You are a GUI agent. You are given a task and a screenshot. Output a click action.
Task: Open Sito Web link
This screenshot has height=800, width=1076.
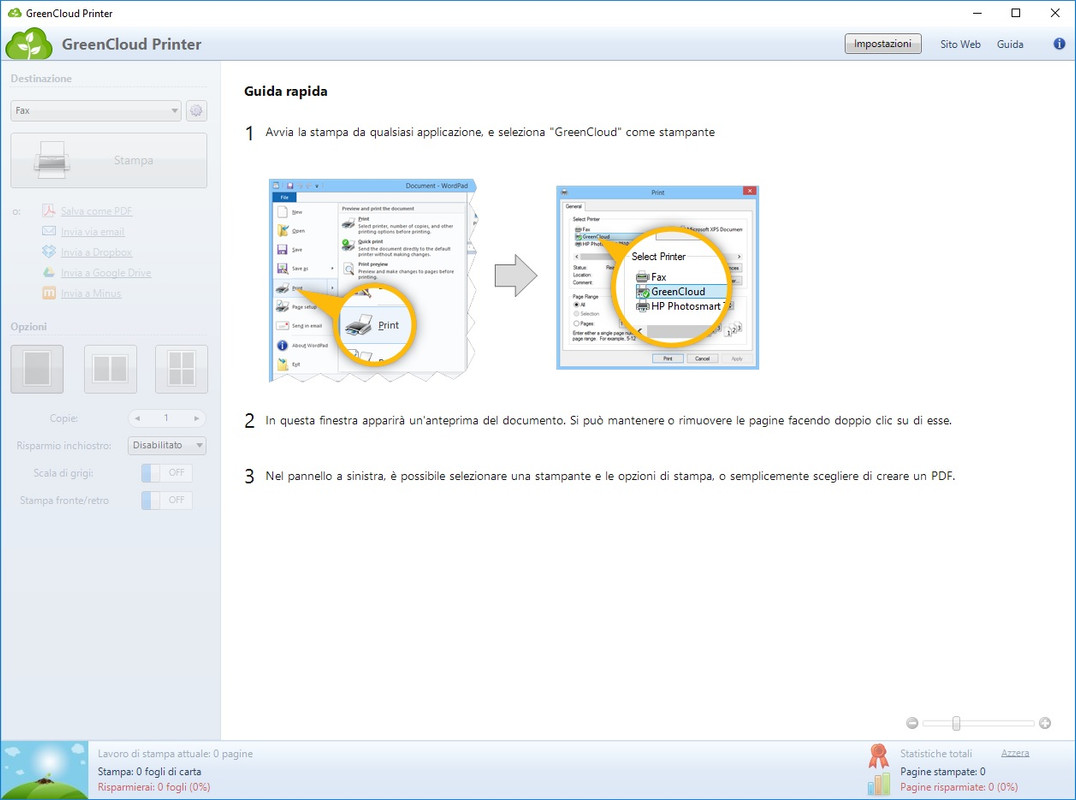click(960, 44)
